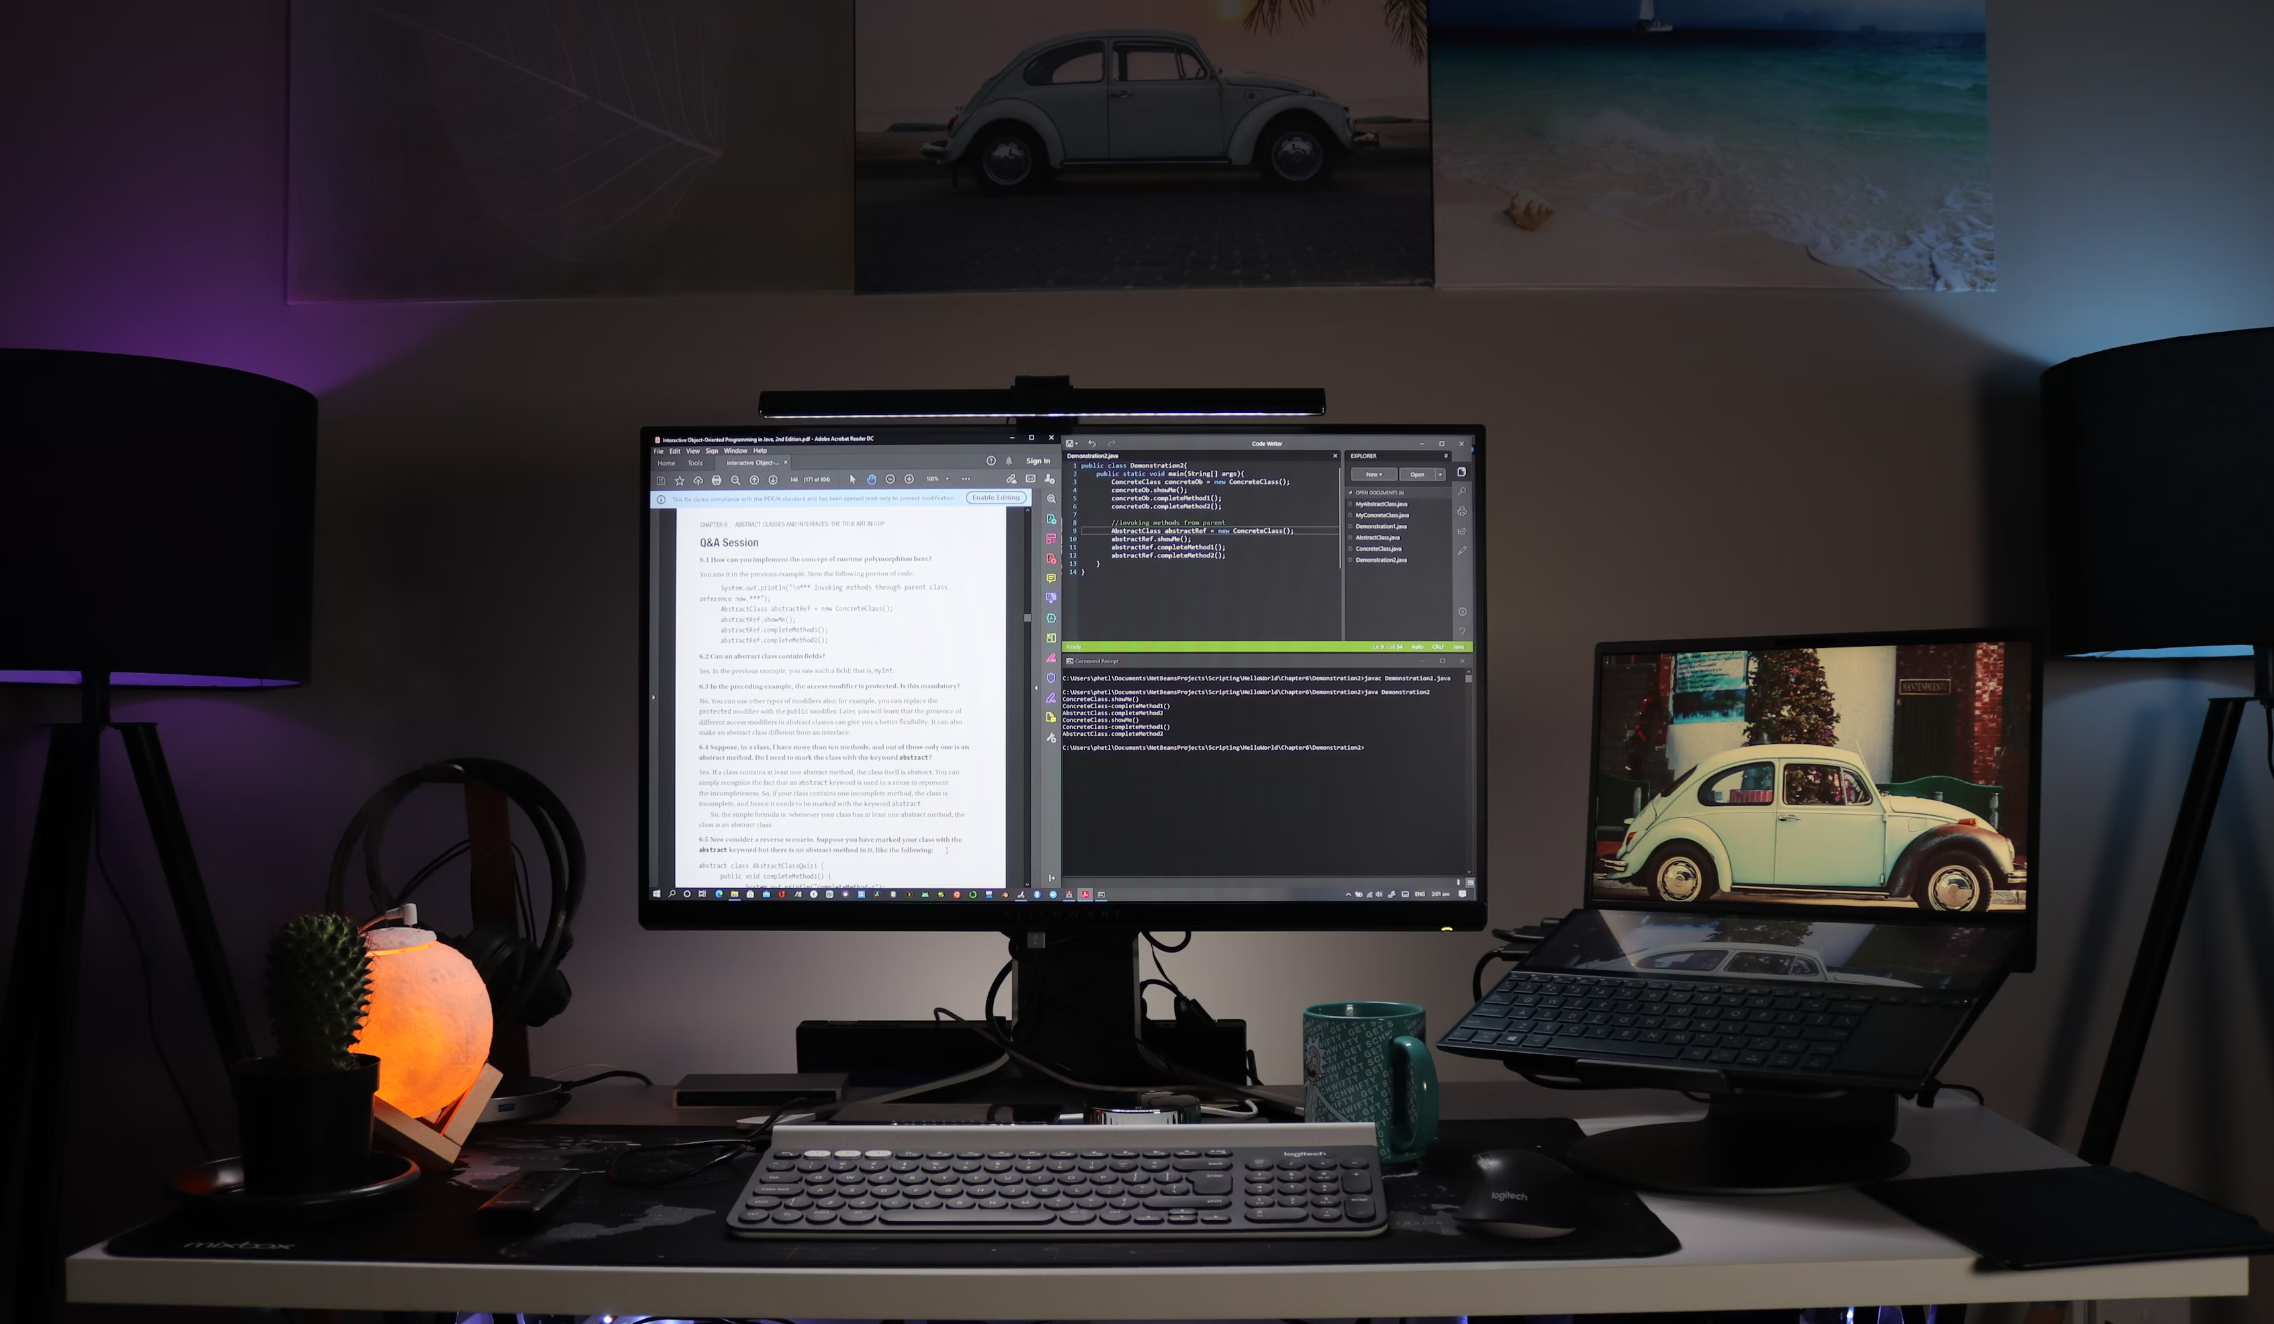2274x1324 pixels.
Task: Go to next page using down arrow icon
Action: [x=772, y=480]
